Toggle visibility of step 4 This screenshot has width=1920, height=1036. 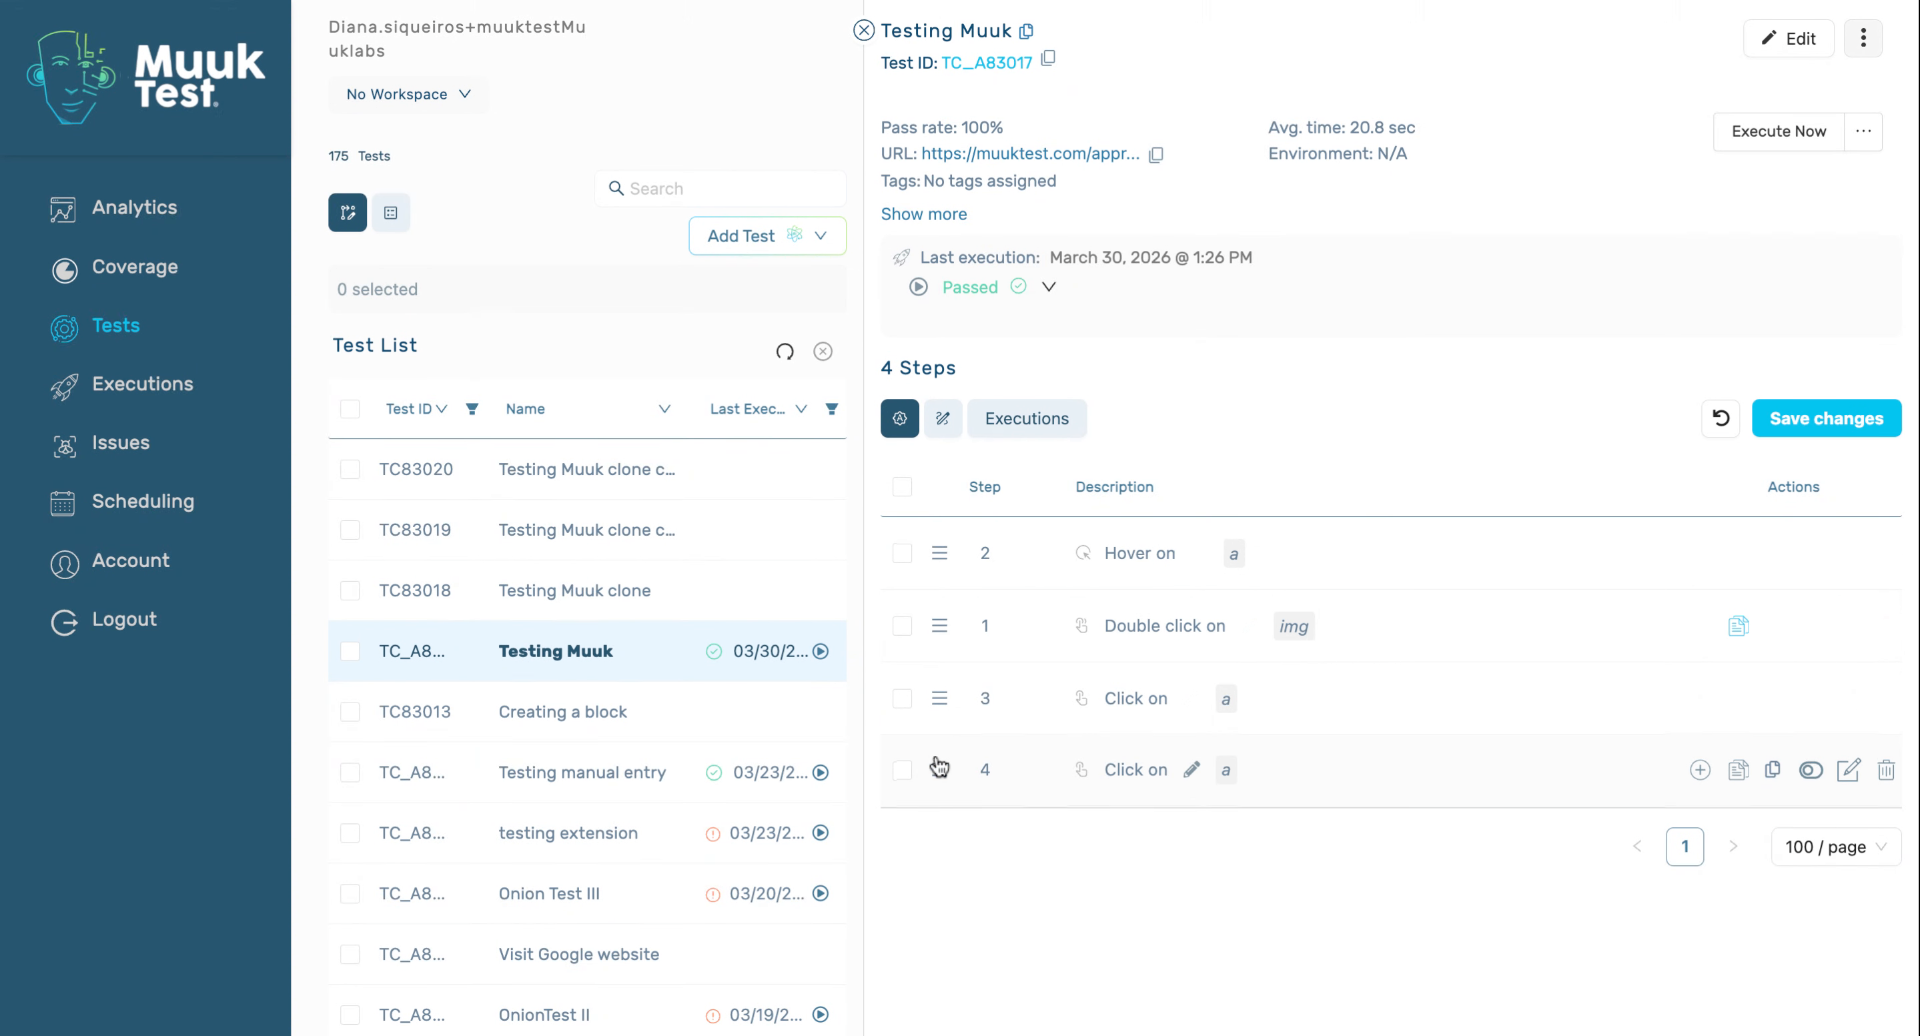pos(1811,770)
